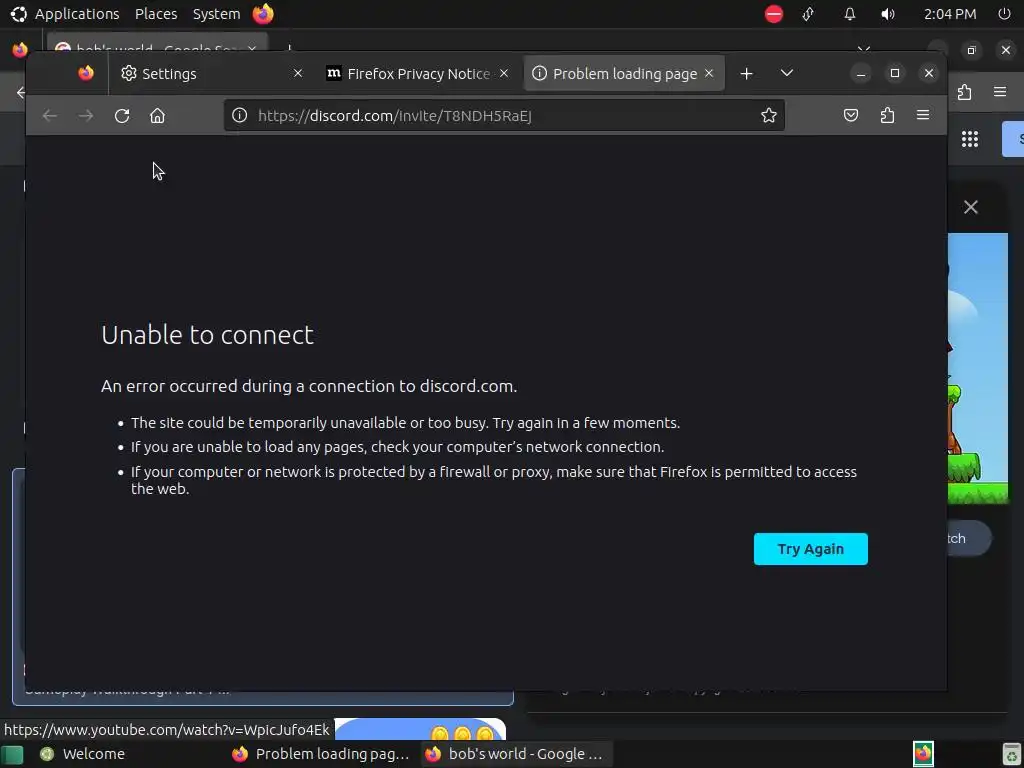
Task: Restore the background Firefox window size
Action: (972, 50)
